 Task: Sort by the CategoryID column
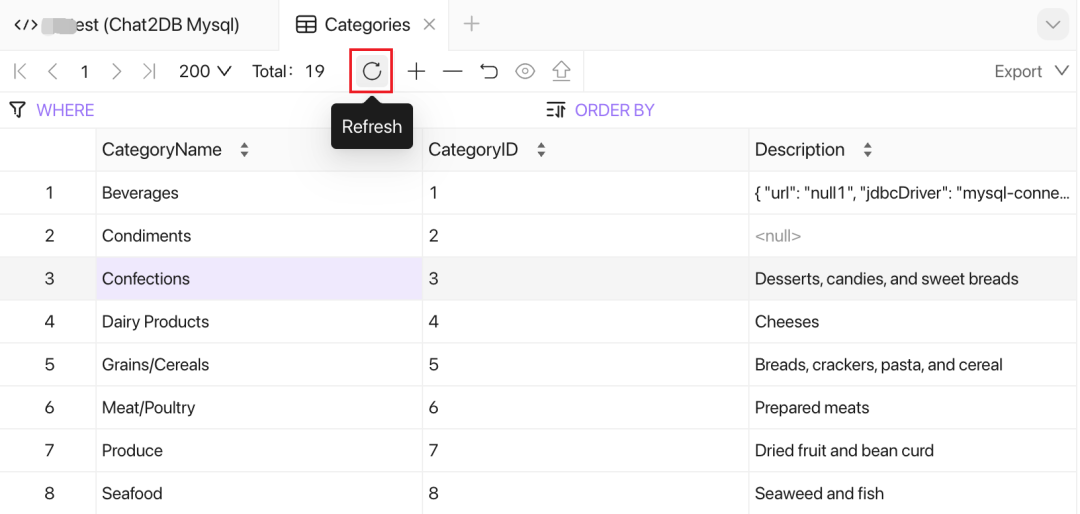pos(541,150)
